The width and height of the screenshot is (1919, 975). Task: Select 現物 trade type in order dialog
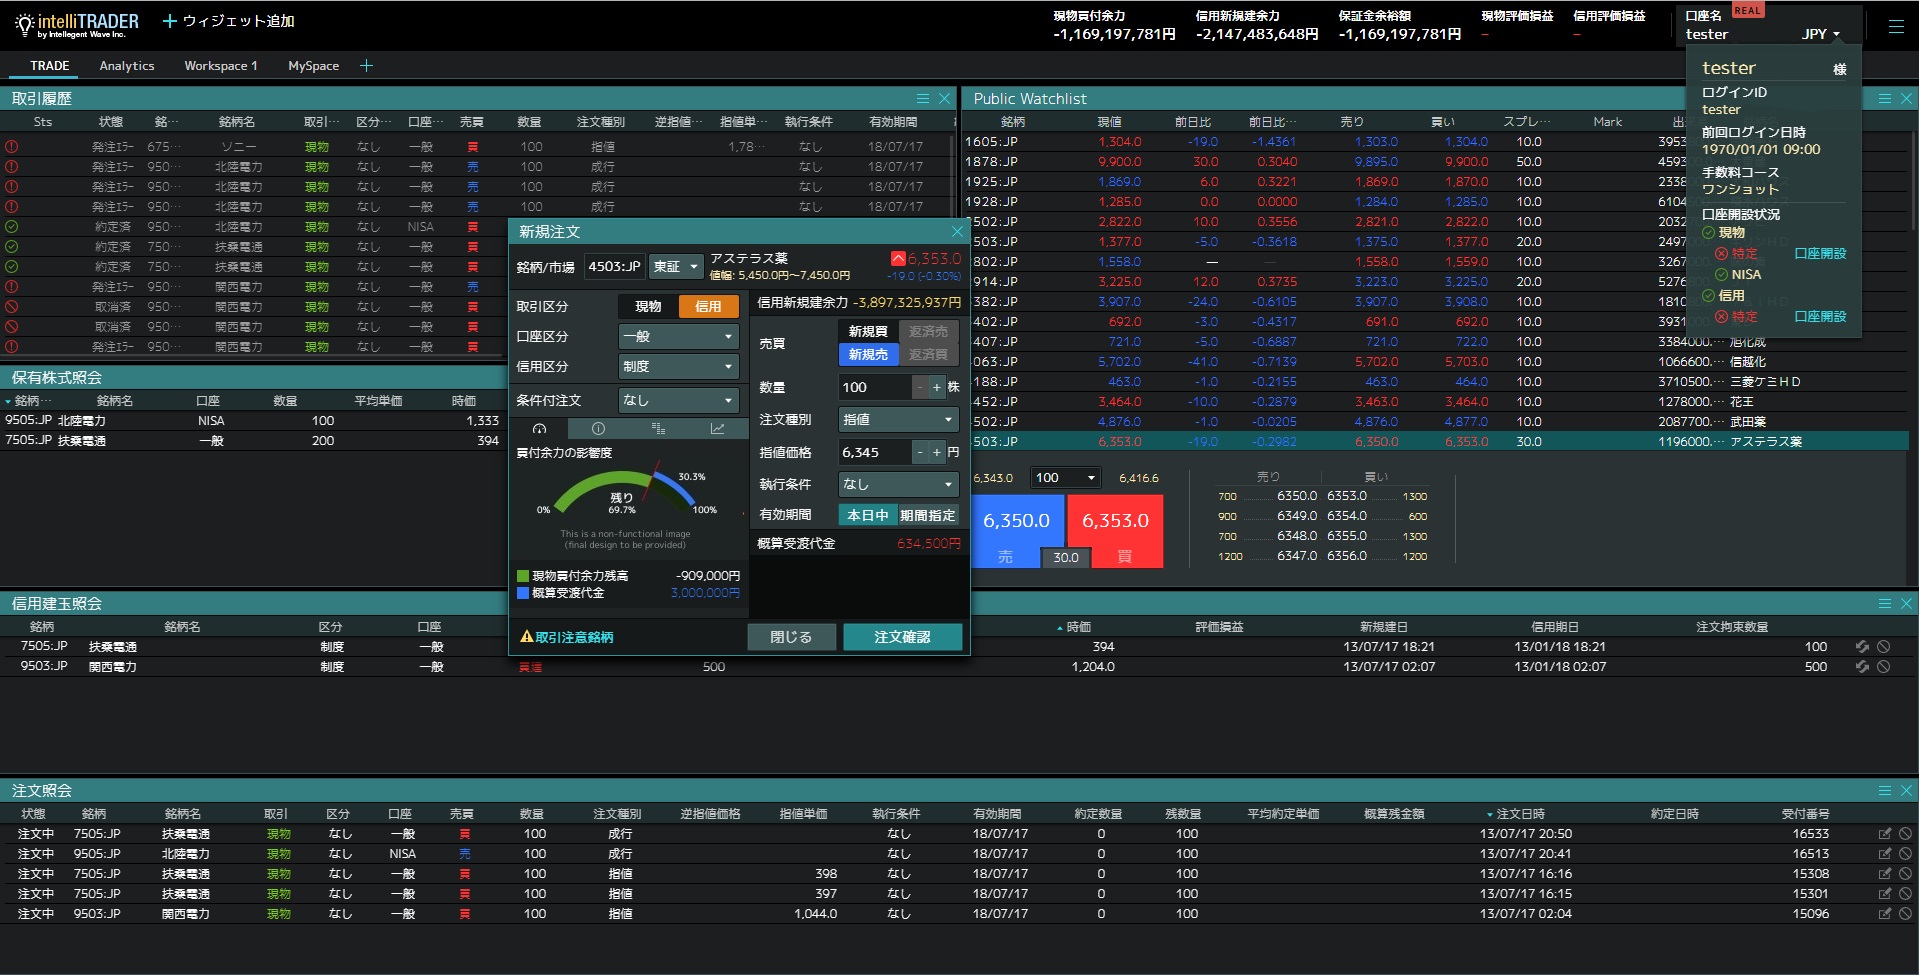tap(648, 307)
